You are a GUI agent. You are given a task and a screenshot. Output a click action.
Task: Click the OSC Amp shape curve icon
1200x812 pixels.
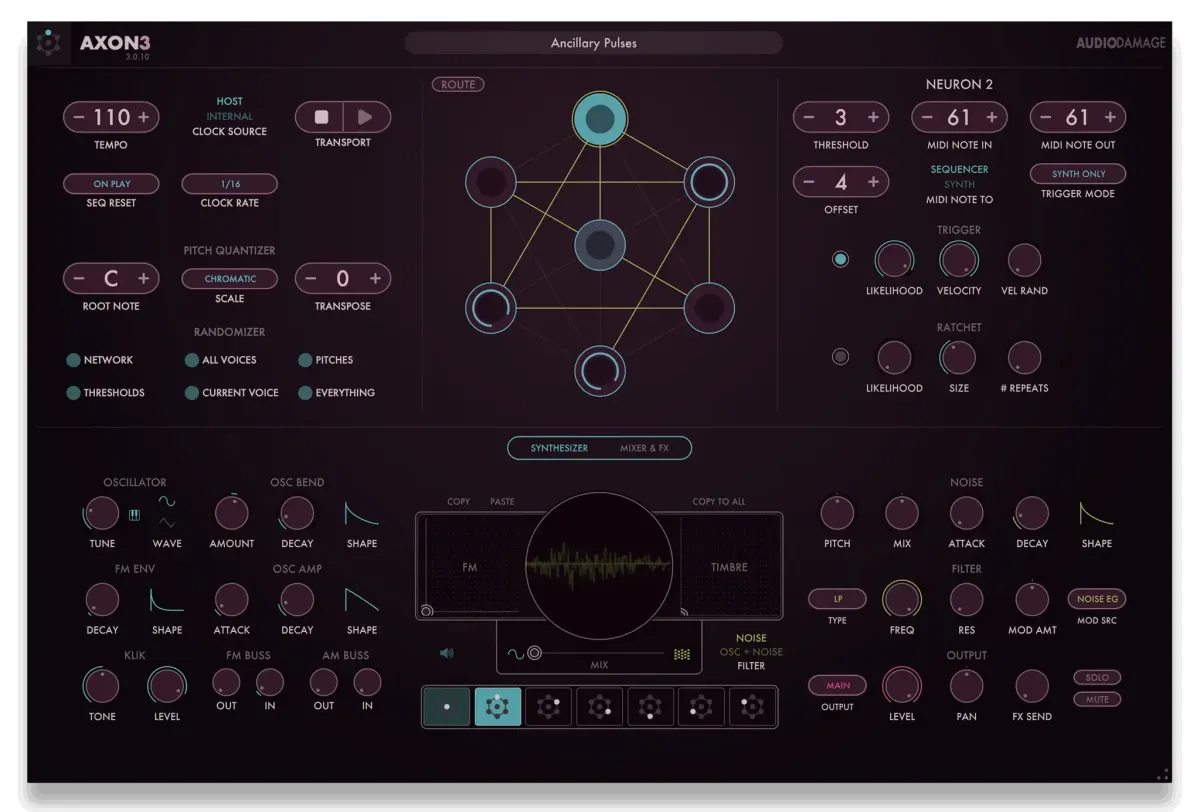(x=361, y=600)
